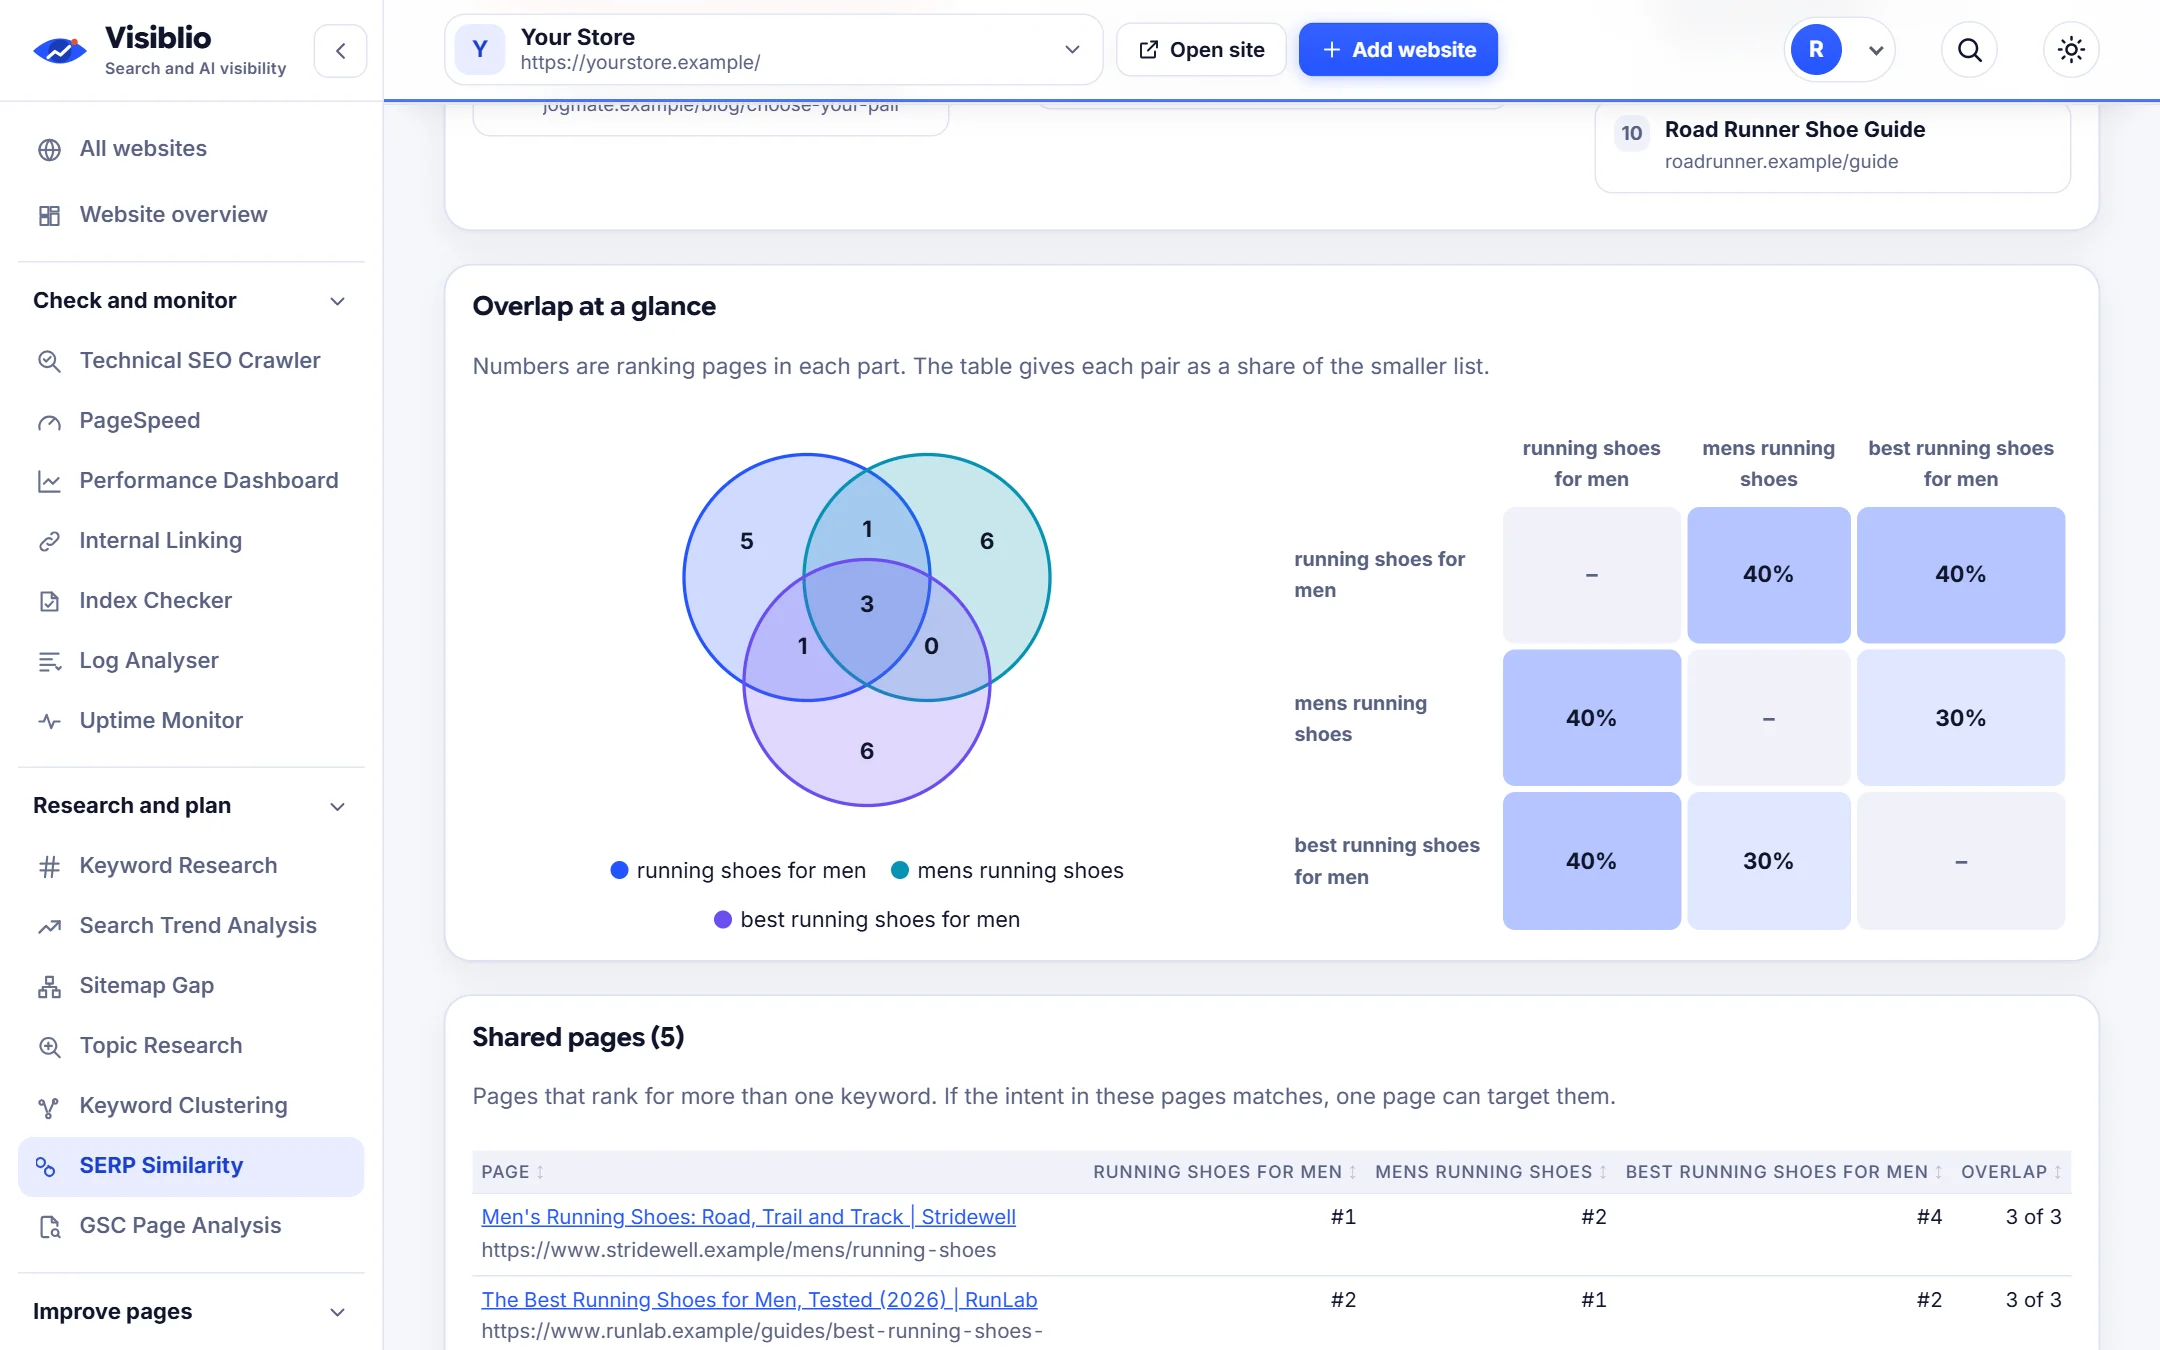2160x1350 pixels.
Task: Collapse the sidebar with the chevron button
Action: click(340, 51)
